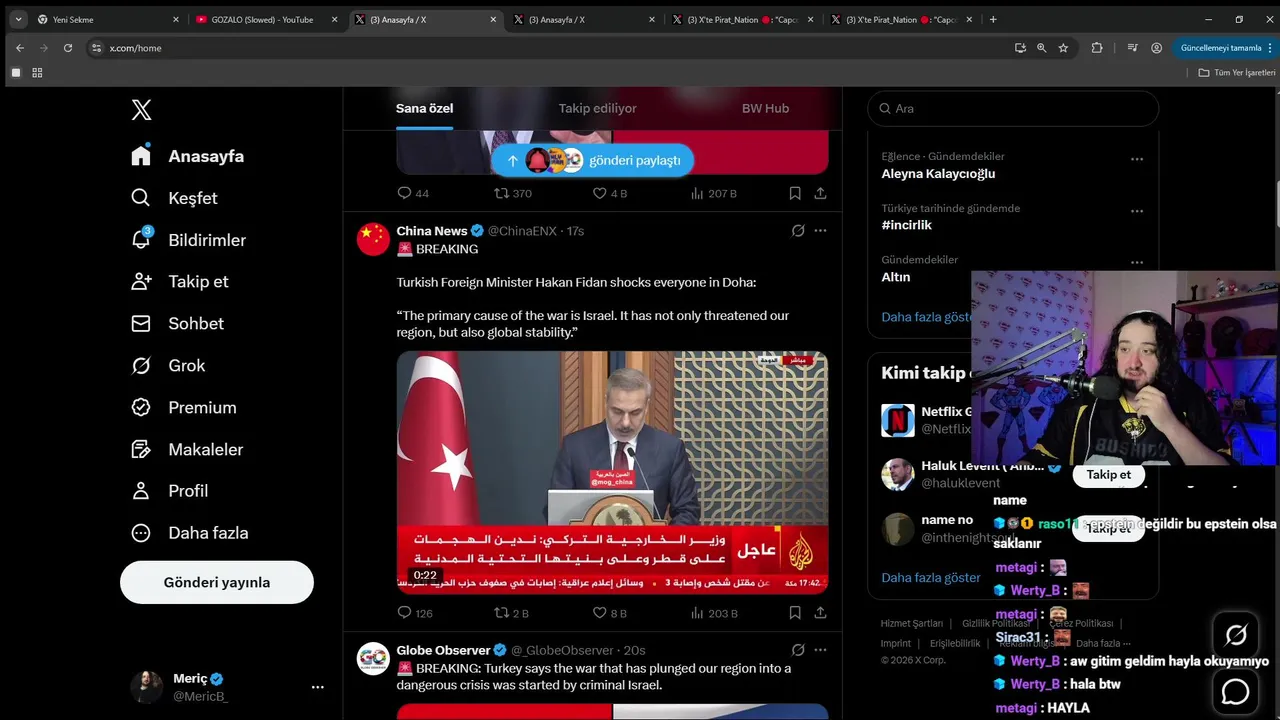1280x720 pixels.
Task: Open more options for #incirlik trend
Action: coord(1136,211)
